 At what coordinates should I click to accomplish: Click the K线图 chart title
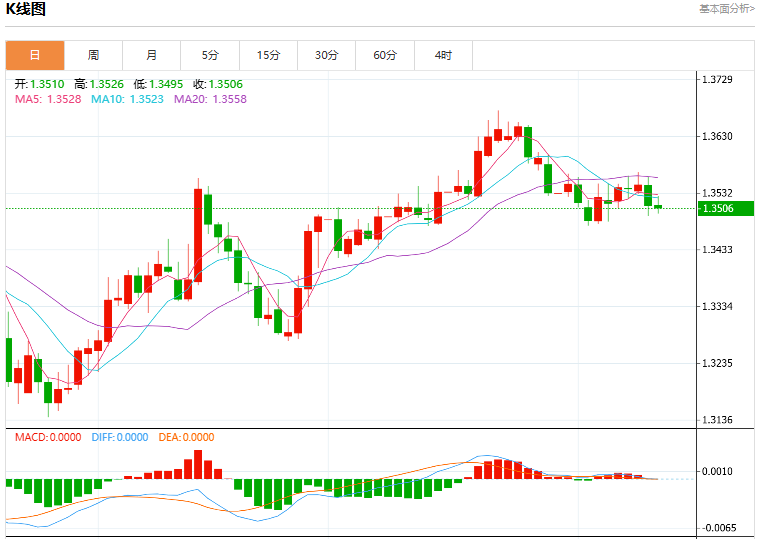pyautogui.click(x=25, y=9)
